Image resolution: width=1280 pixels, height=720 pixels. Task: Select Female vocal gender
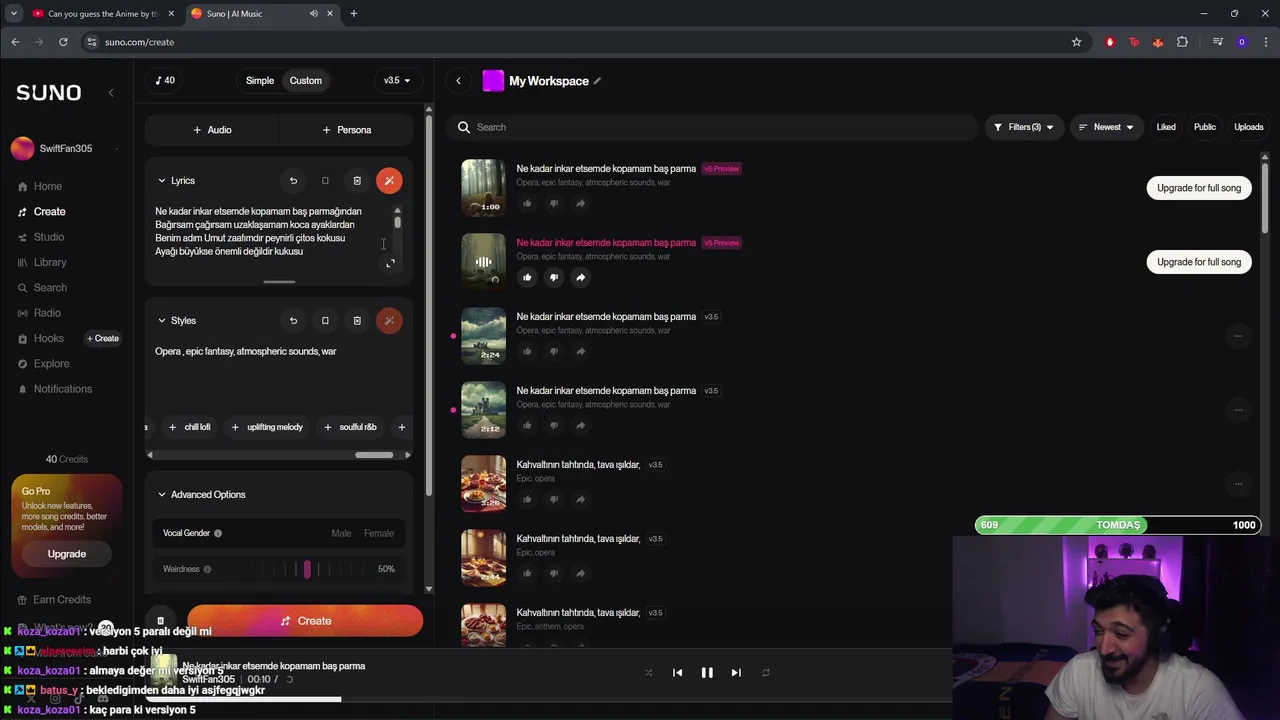(379, 533)
